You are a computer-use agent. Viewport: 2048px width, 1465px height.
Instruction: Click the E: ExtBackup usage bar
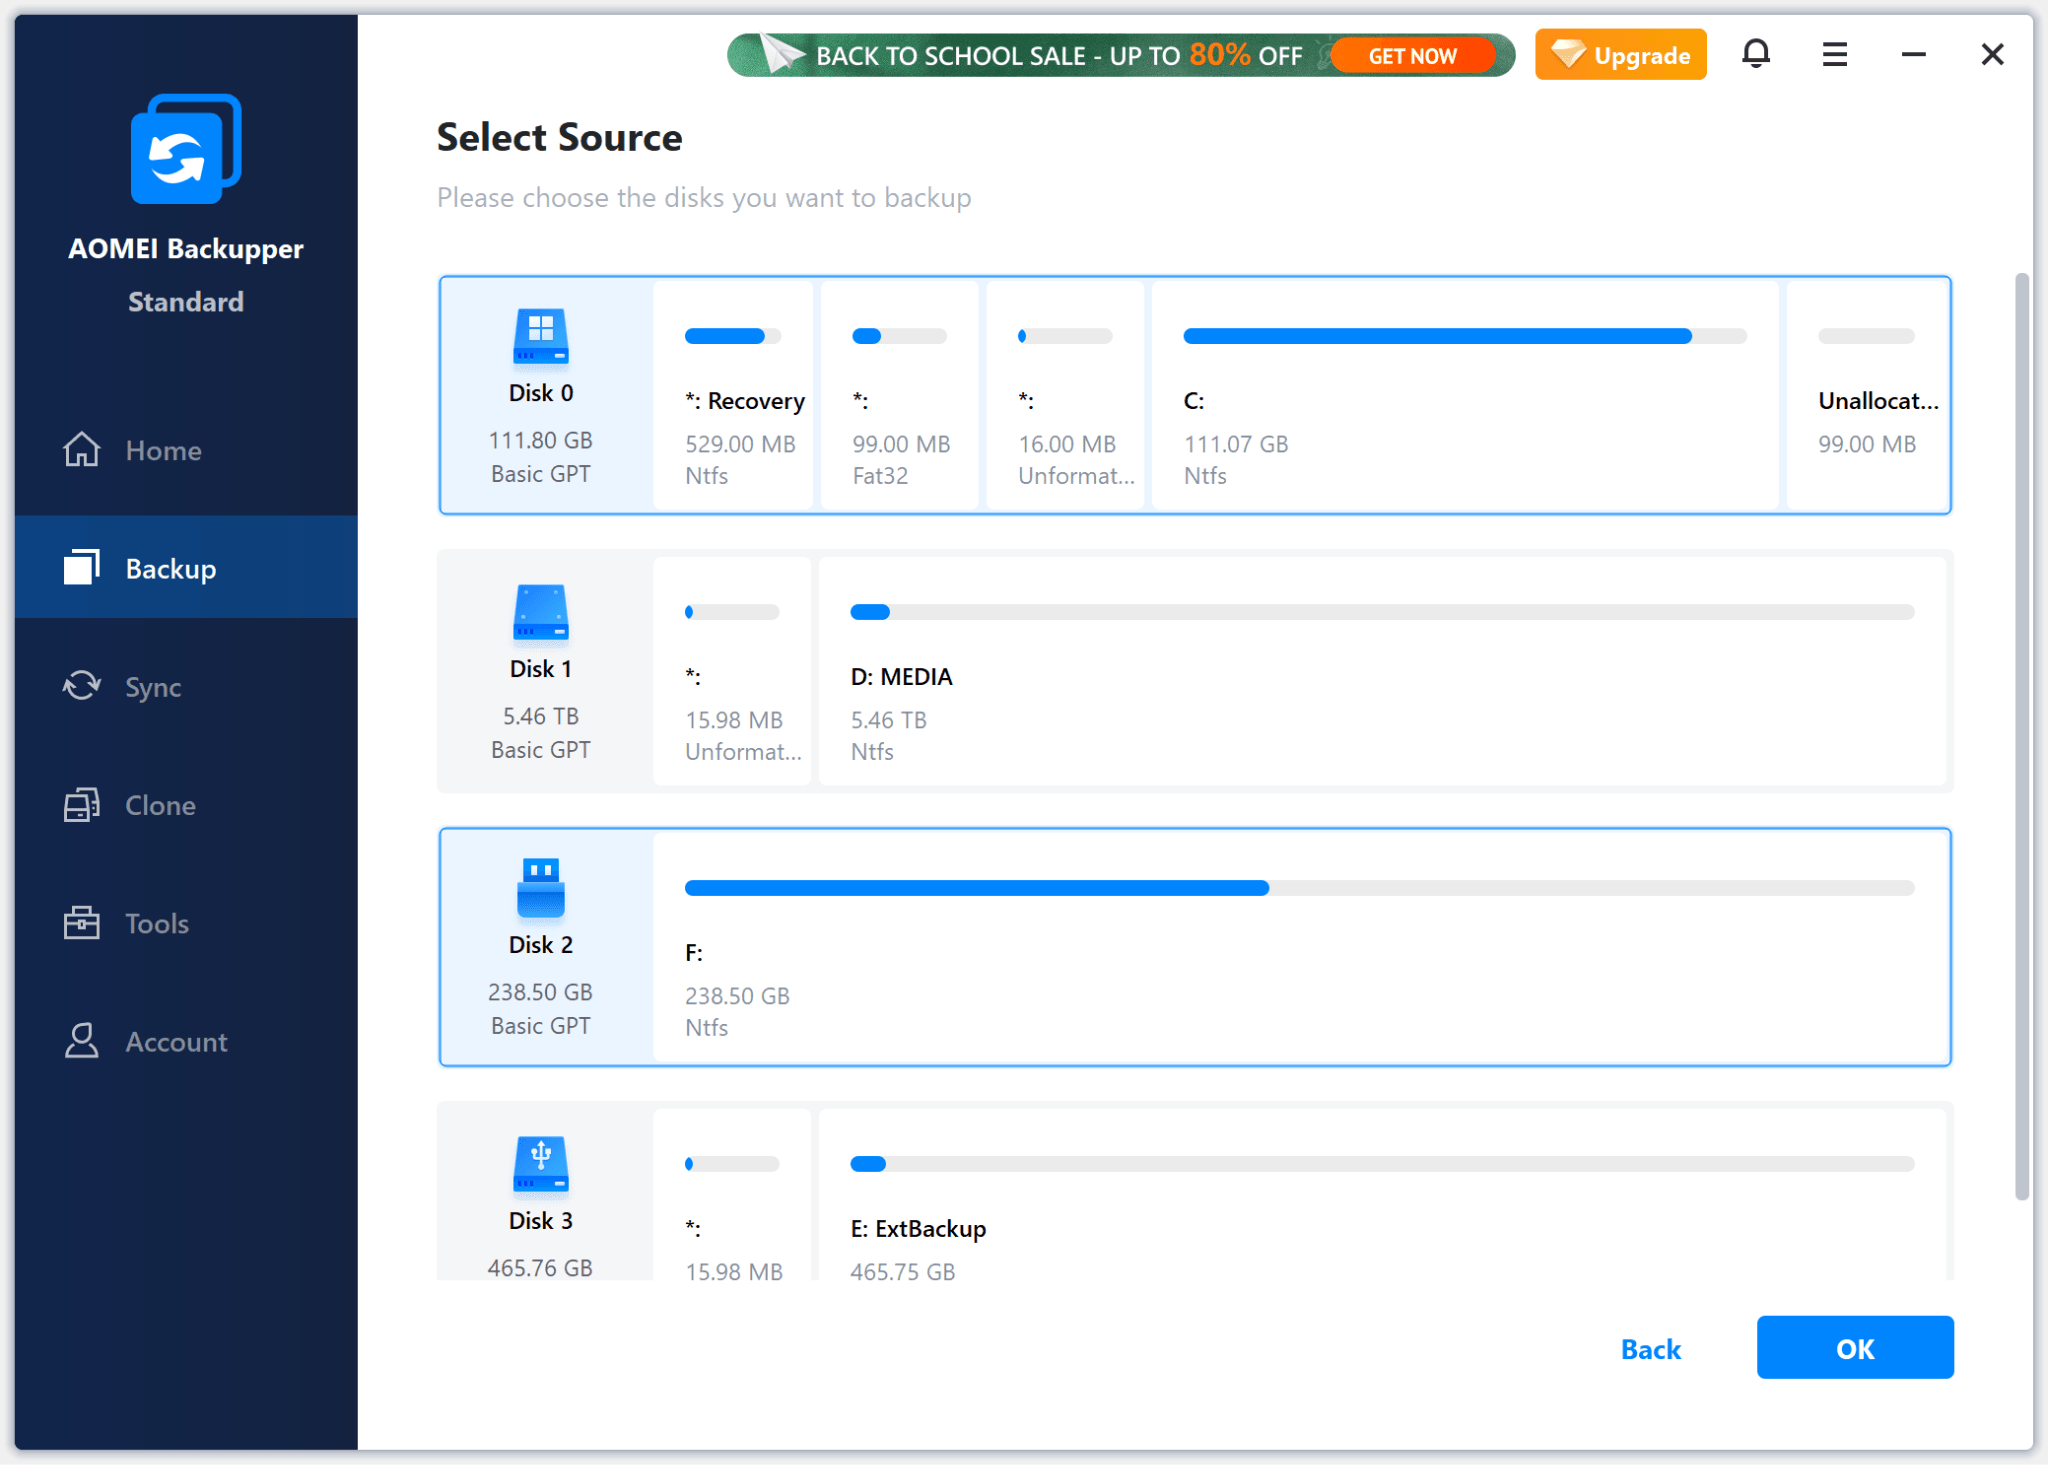(1382, 1164)
